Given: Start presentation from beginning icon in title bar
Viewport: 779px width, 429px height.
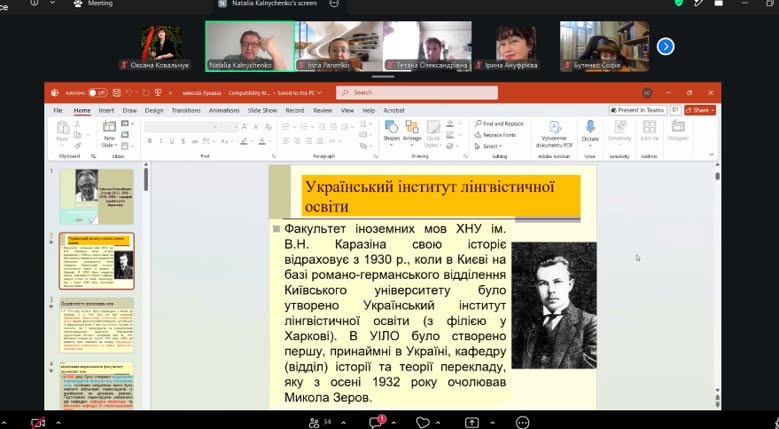Looking at the screenshot, I should (x=158, y=93).
